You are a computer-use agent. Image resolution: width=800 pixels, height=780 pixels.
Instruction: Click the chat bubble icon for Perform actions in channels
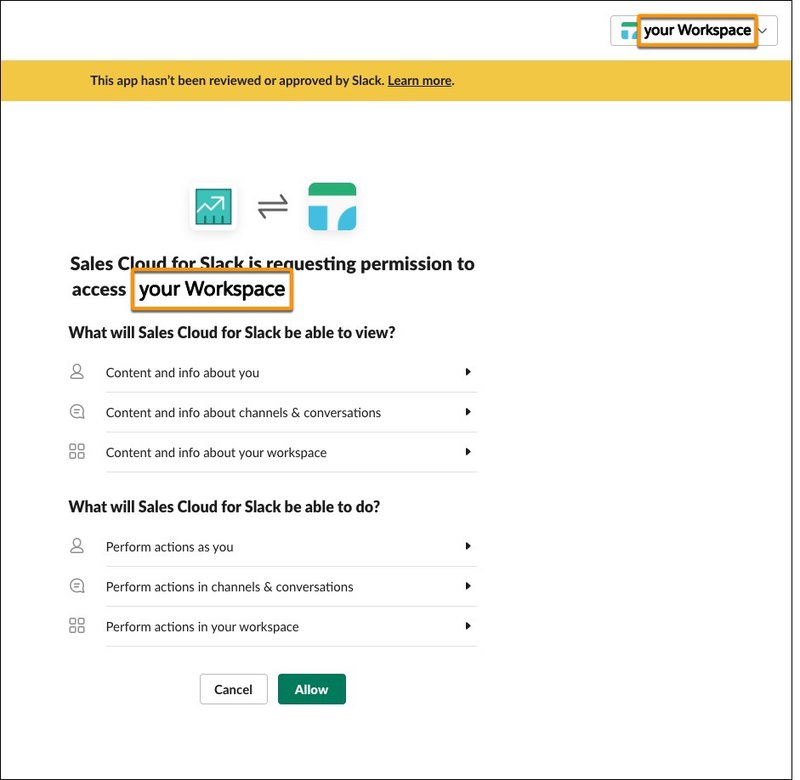click(77, 586)
